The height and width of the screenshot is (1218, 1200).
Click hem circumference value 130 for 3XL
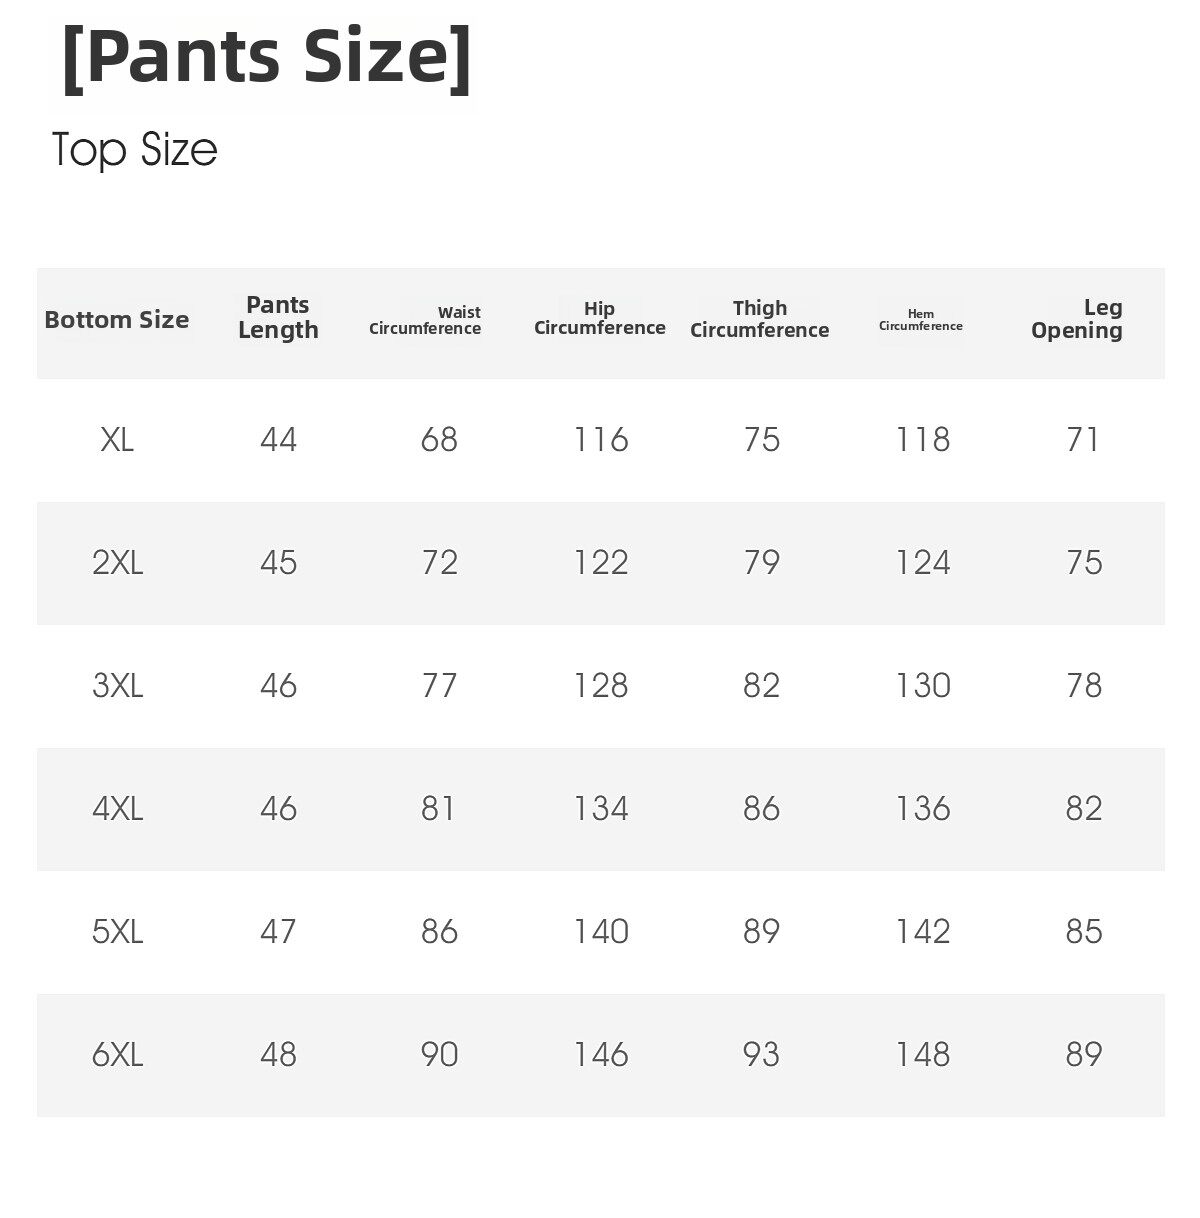coord(922,686)
